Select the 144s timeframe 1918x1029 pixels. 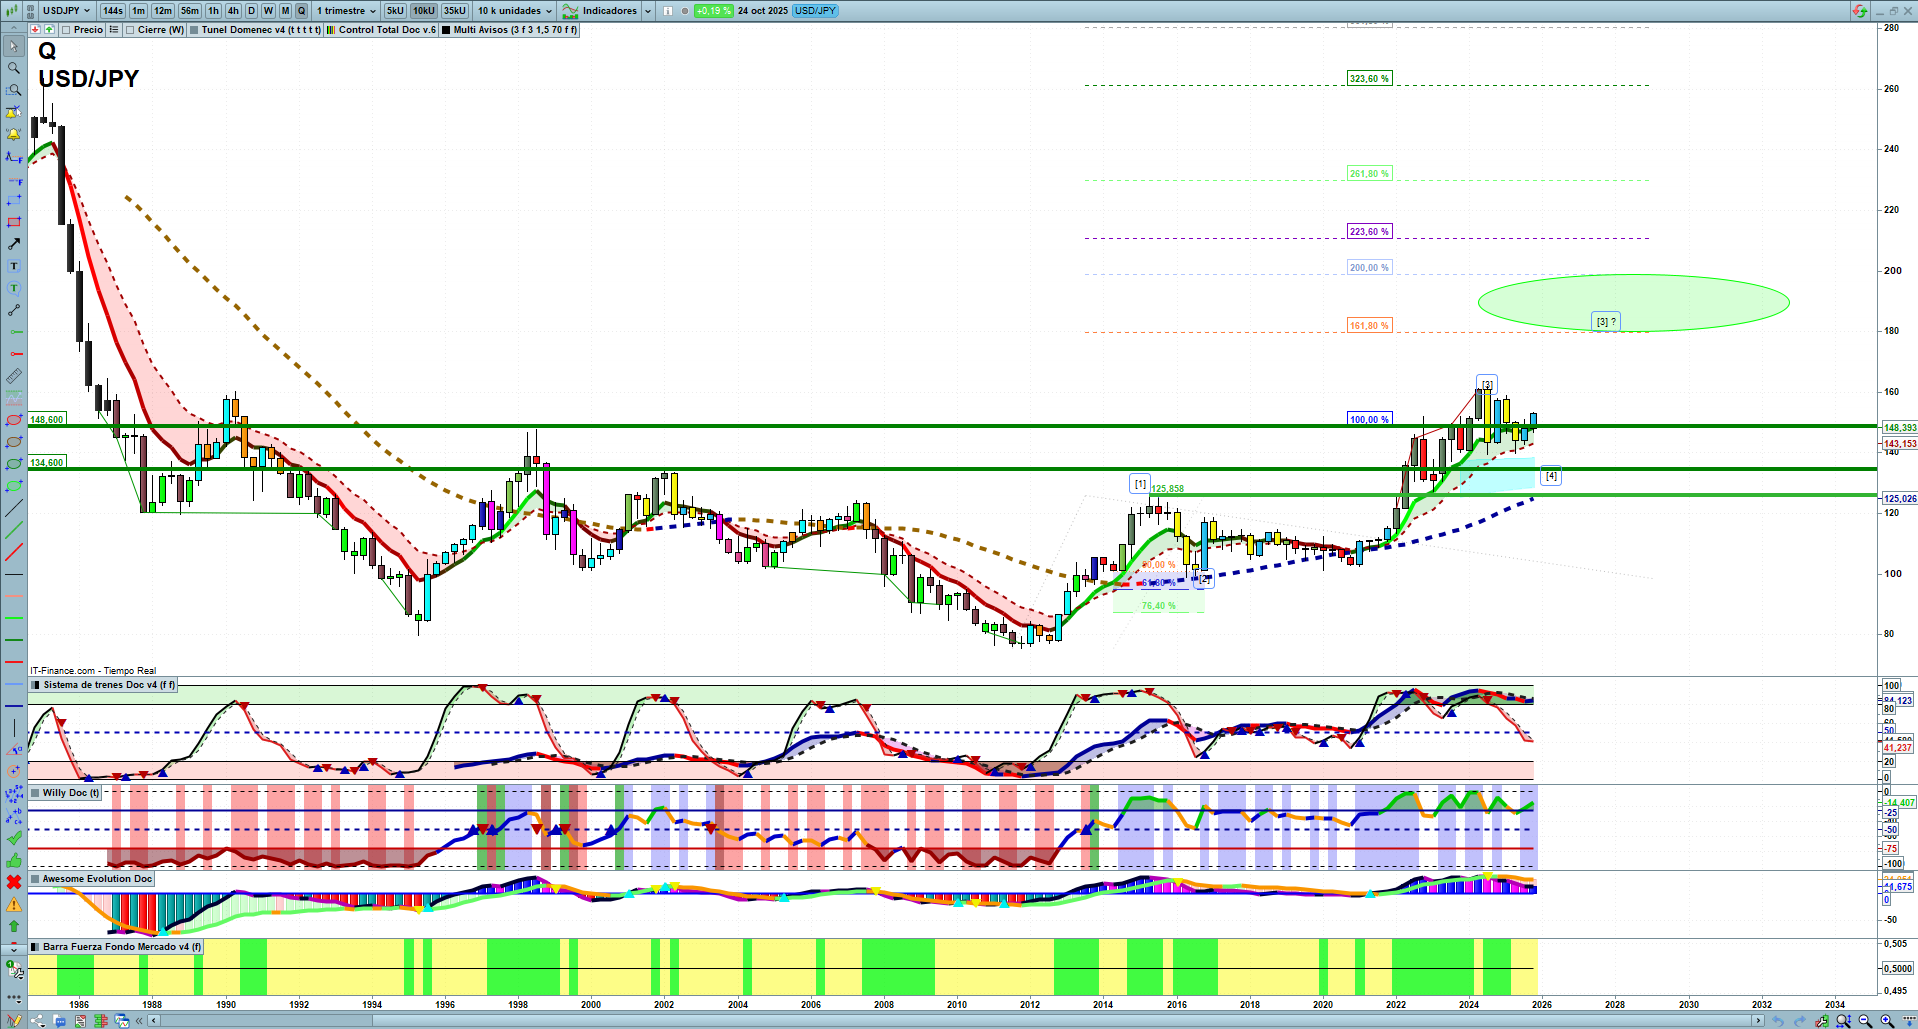(113, 11)
